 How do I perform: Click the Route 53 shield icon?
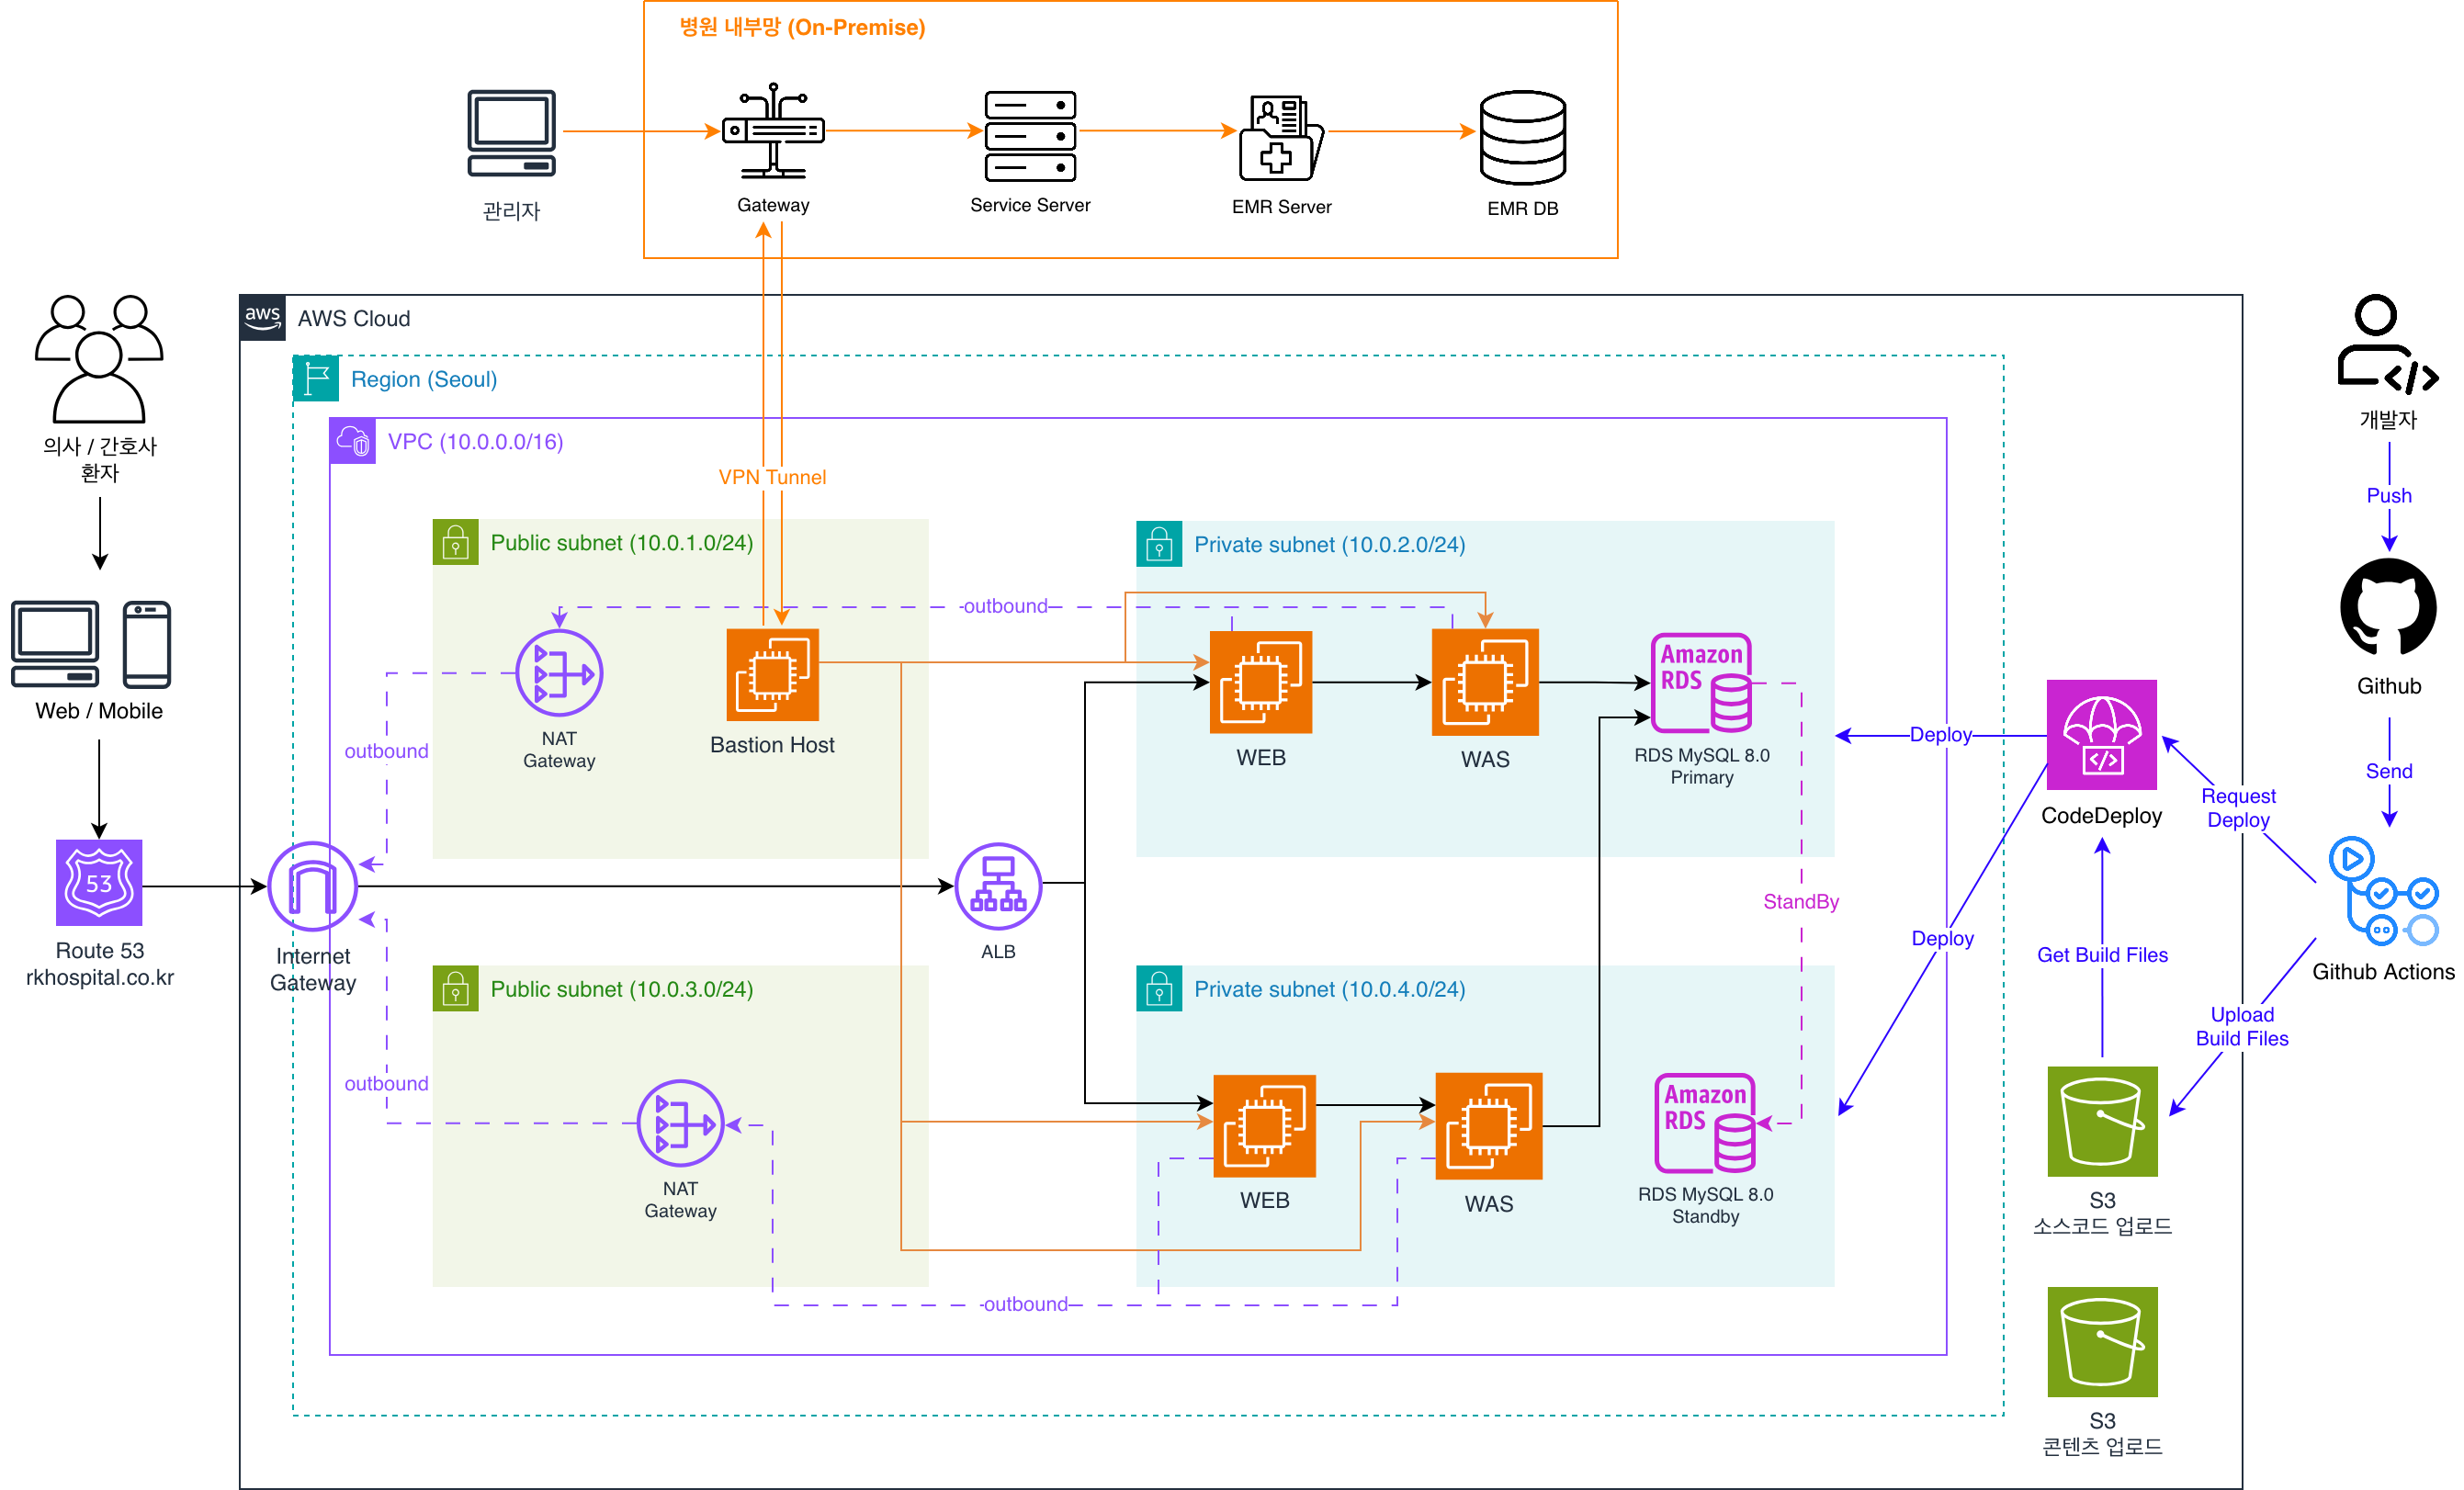(99, 882)
